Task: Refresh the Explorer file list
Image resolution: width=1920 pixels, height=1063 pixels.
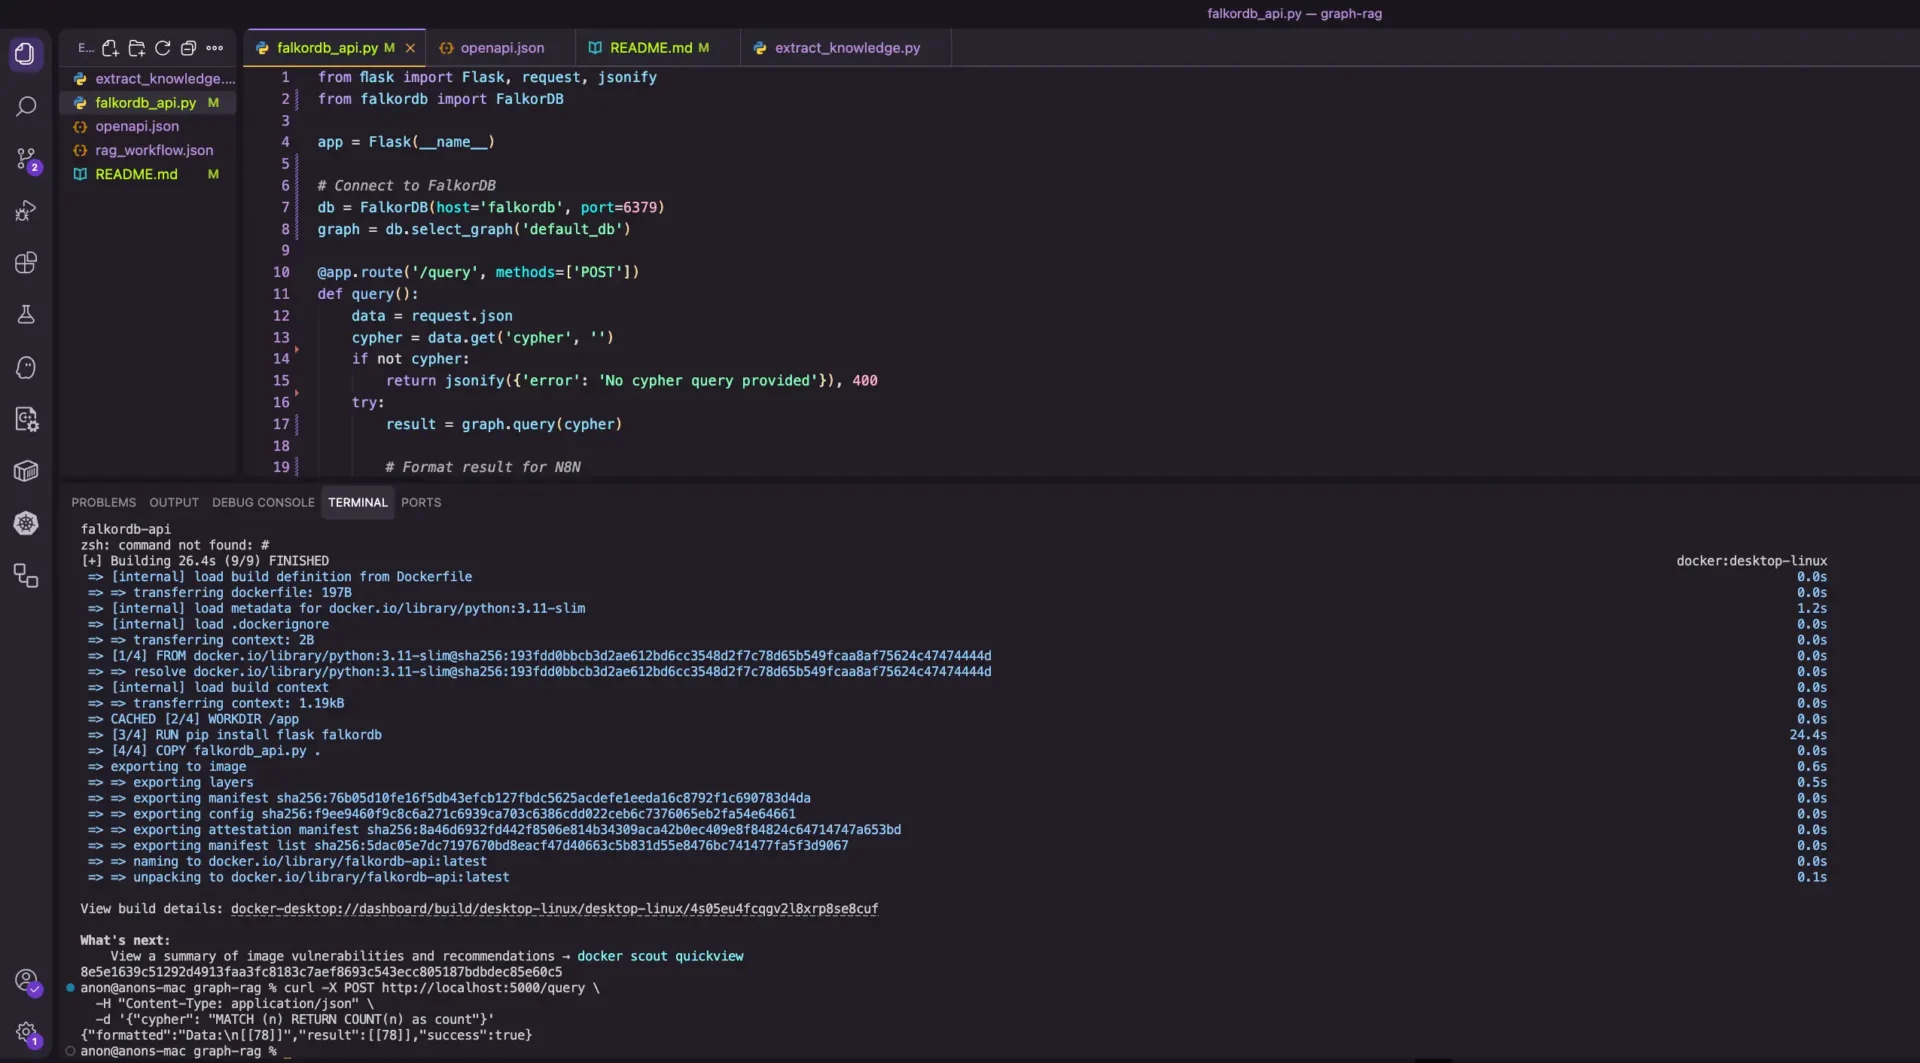Action: click(x=162, y=48)
